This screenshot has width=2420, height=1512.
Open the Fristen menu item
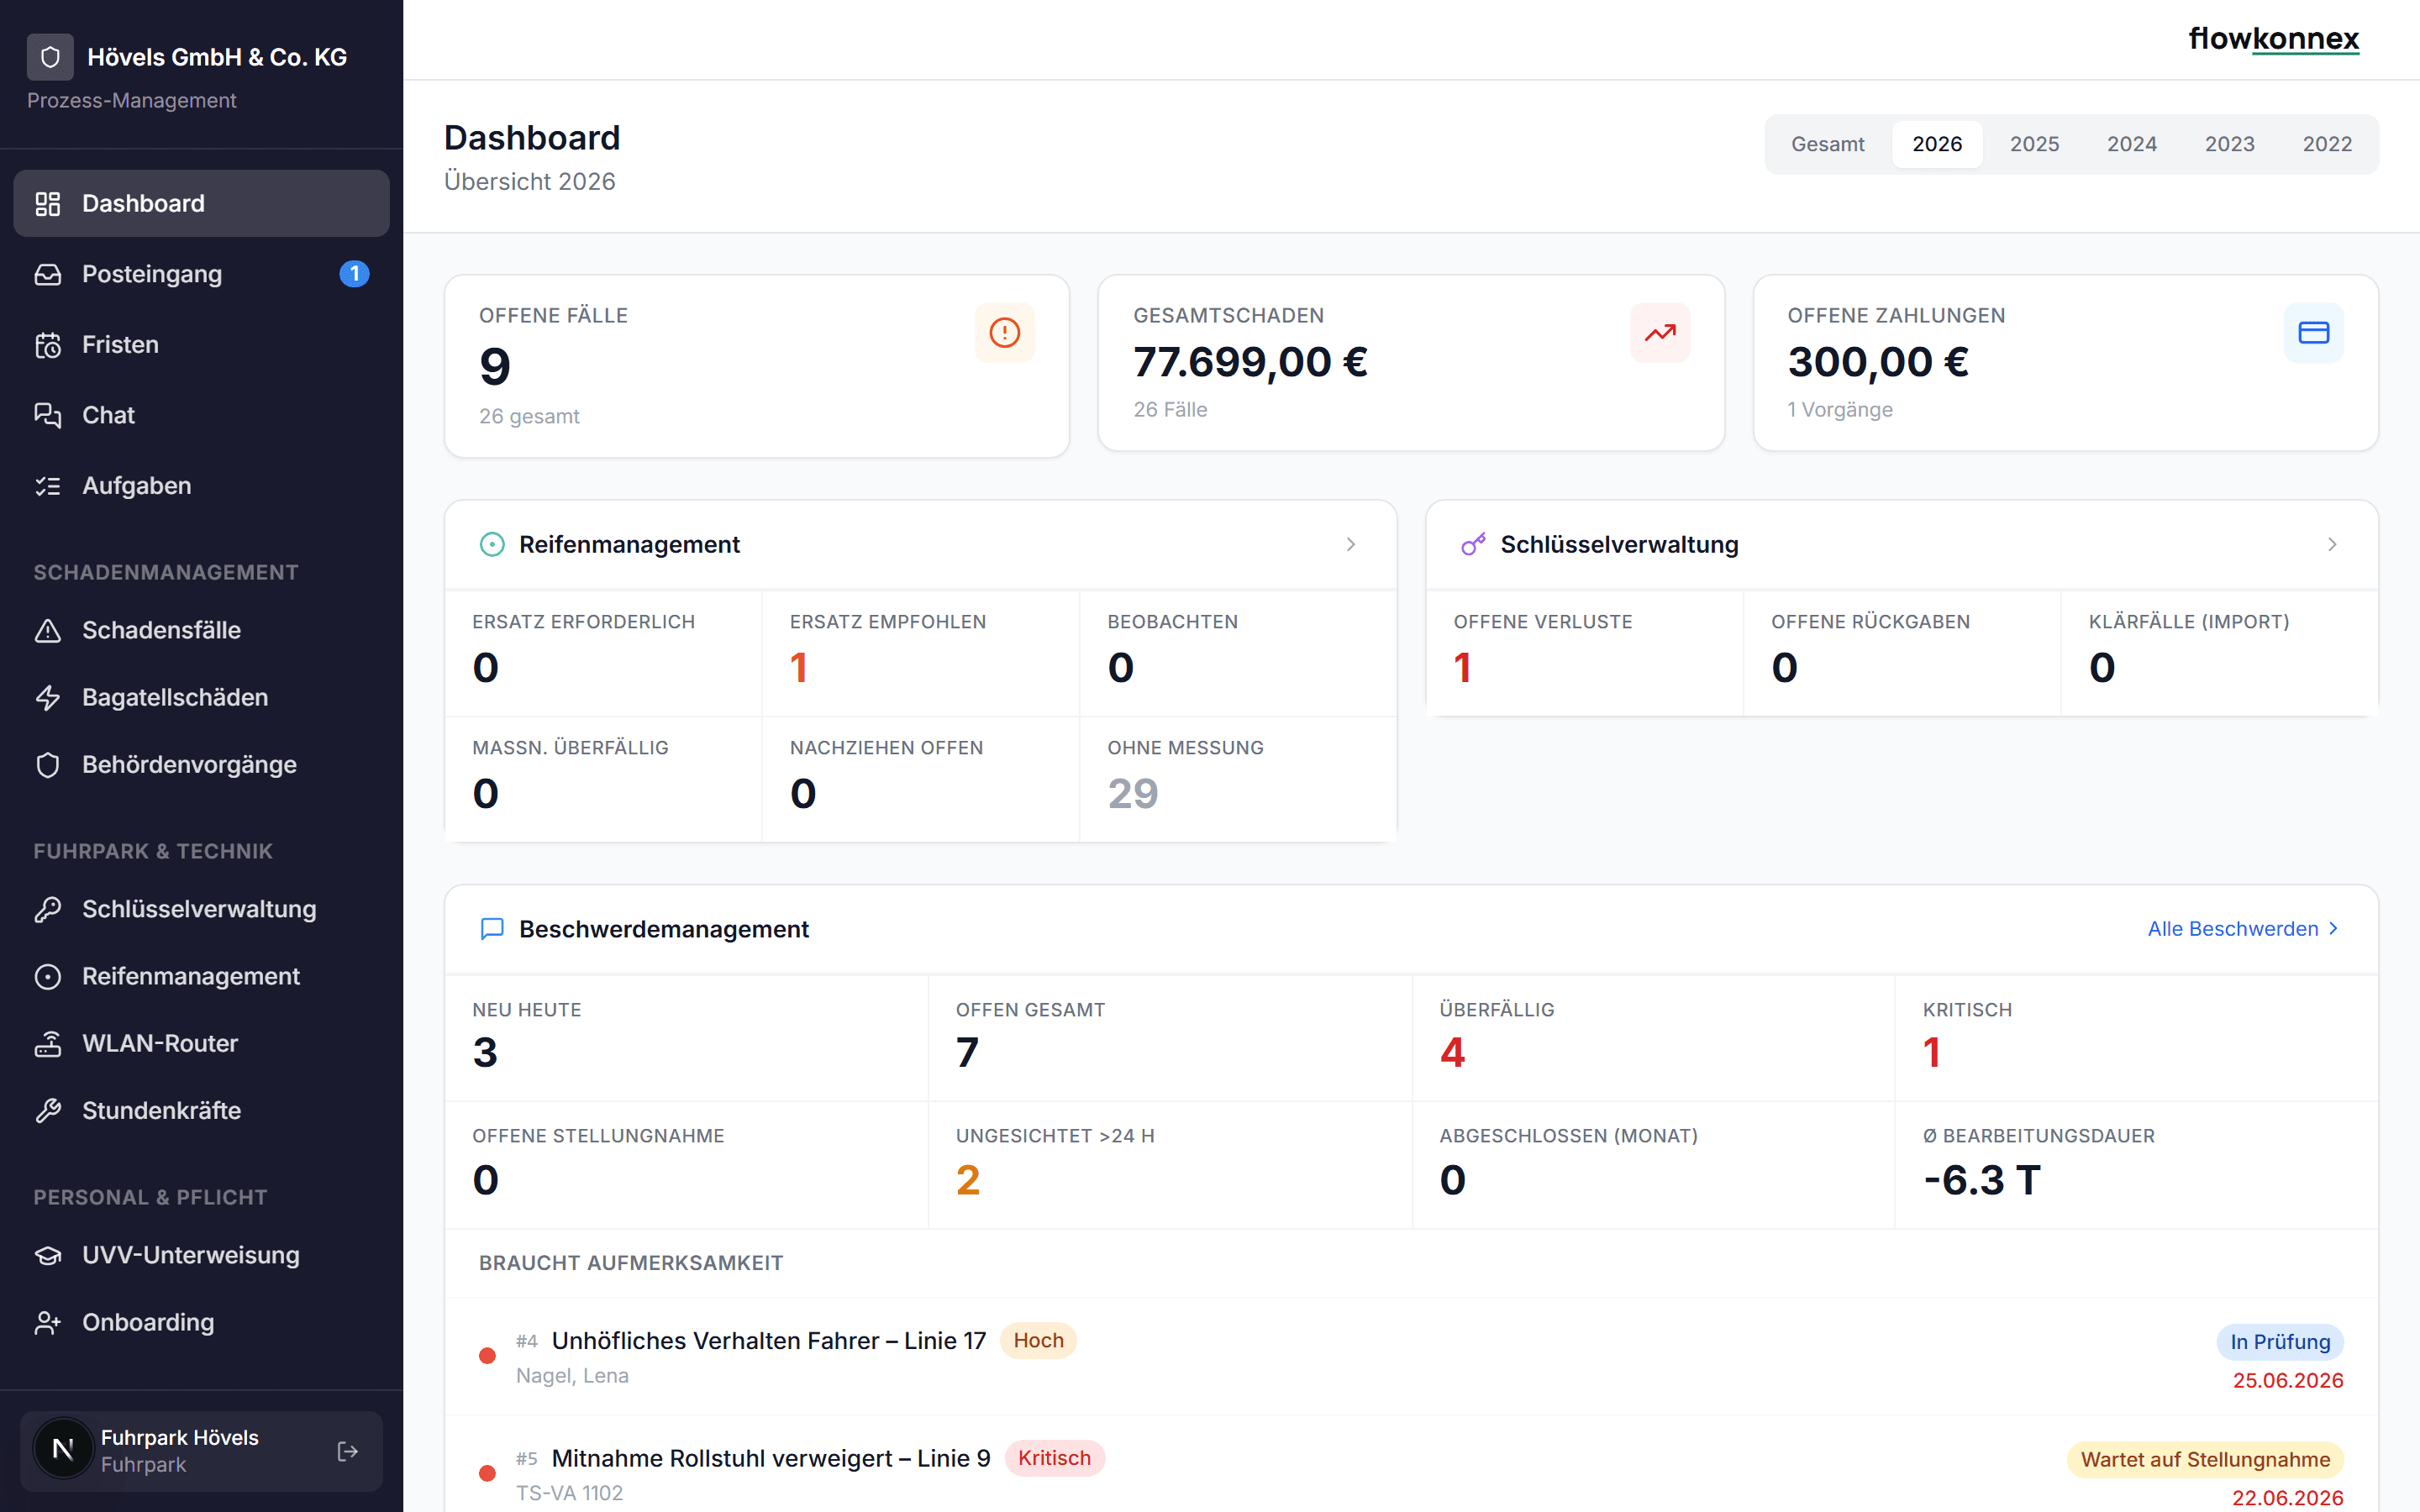(x=201, y=345)
